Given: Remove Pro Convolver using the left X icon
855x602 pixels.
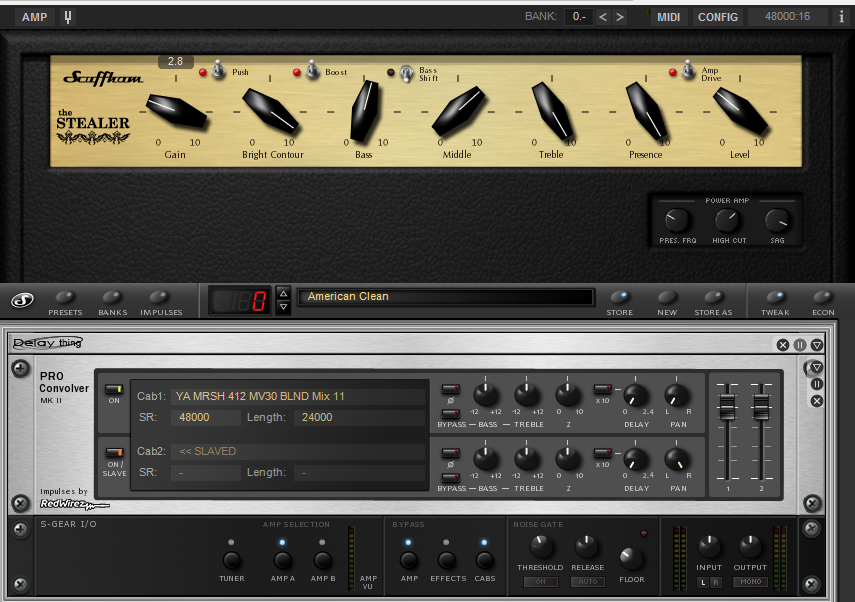Looking at the screenshot, I should [20, 503].
